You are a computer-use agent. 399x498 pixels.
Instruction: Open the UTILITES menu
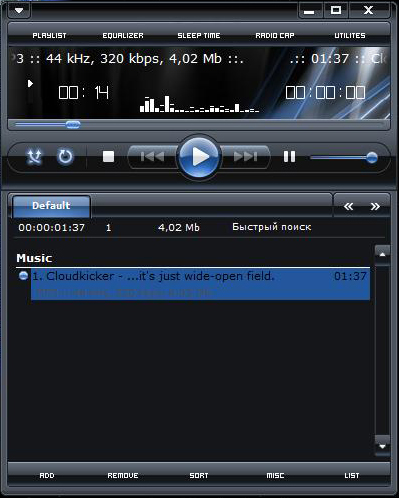click(x=350, y=35)
